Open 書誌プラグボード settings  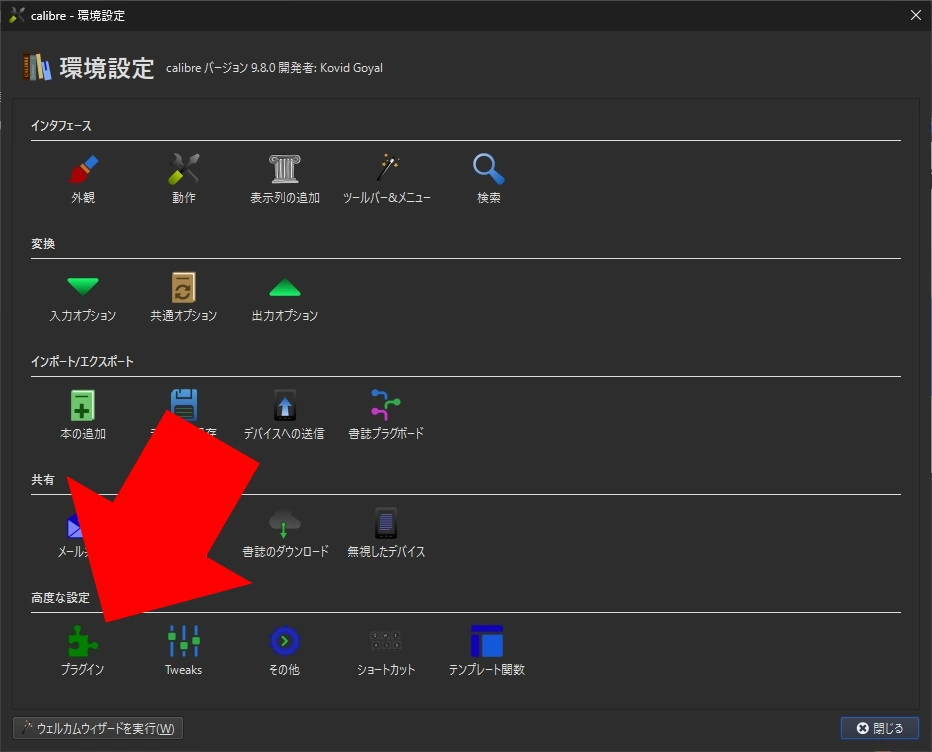coord(386,415)
